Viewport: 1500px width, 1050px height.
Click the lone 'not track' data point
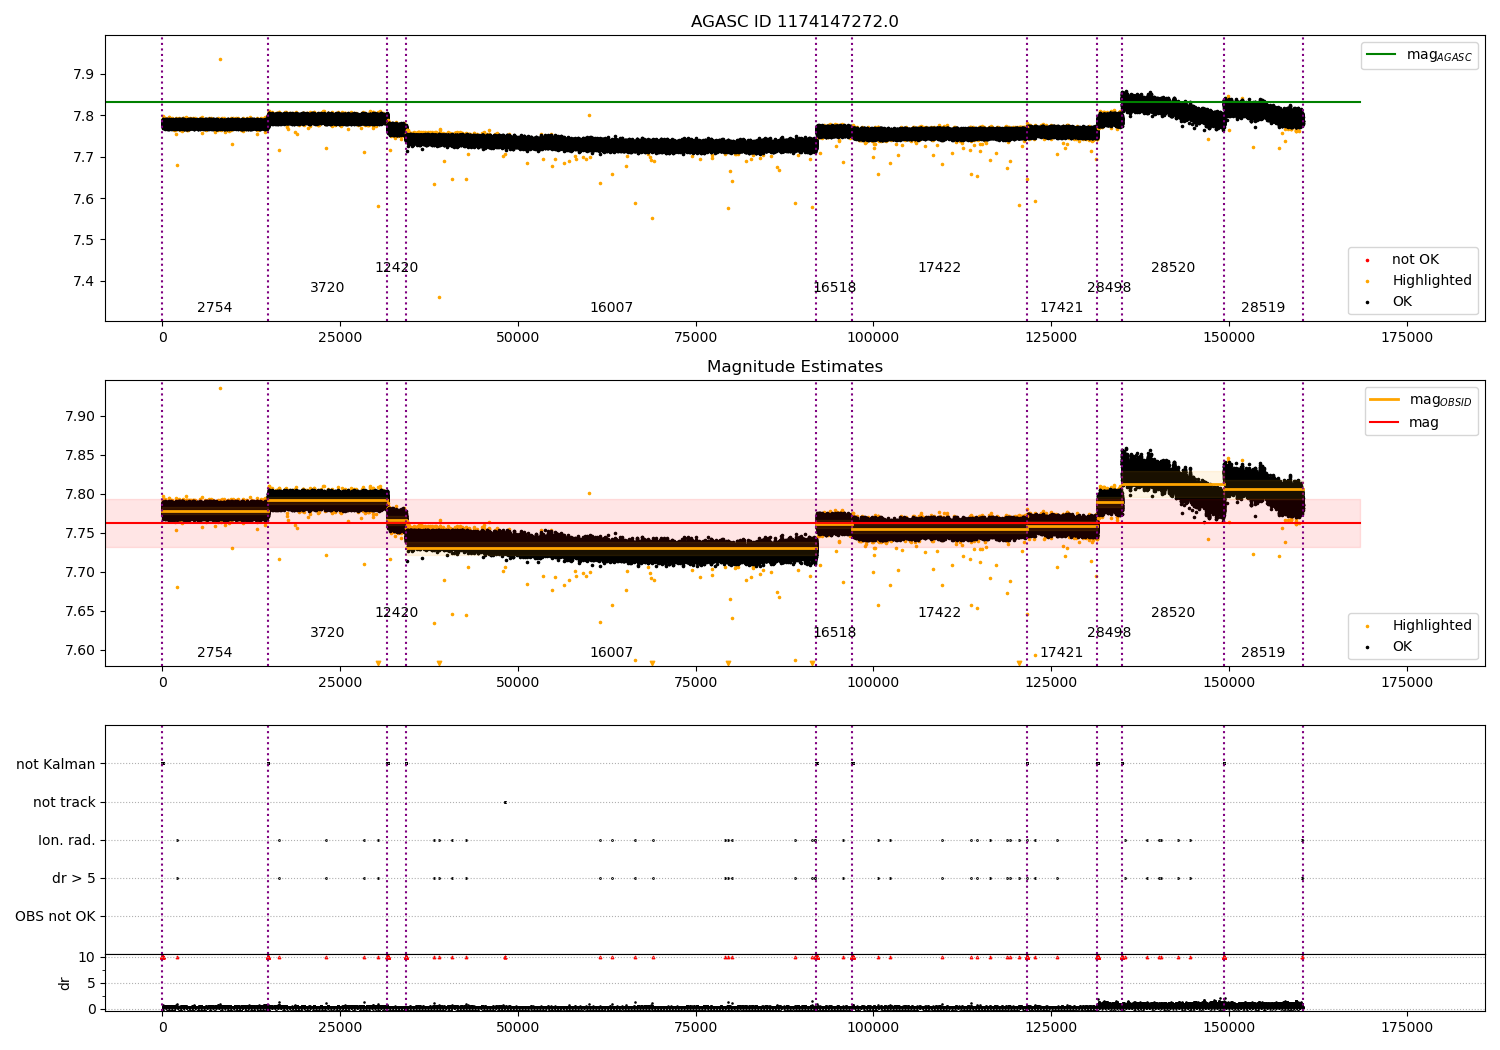point(505,802)
